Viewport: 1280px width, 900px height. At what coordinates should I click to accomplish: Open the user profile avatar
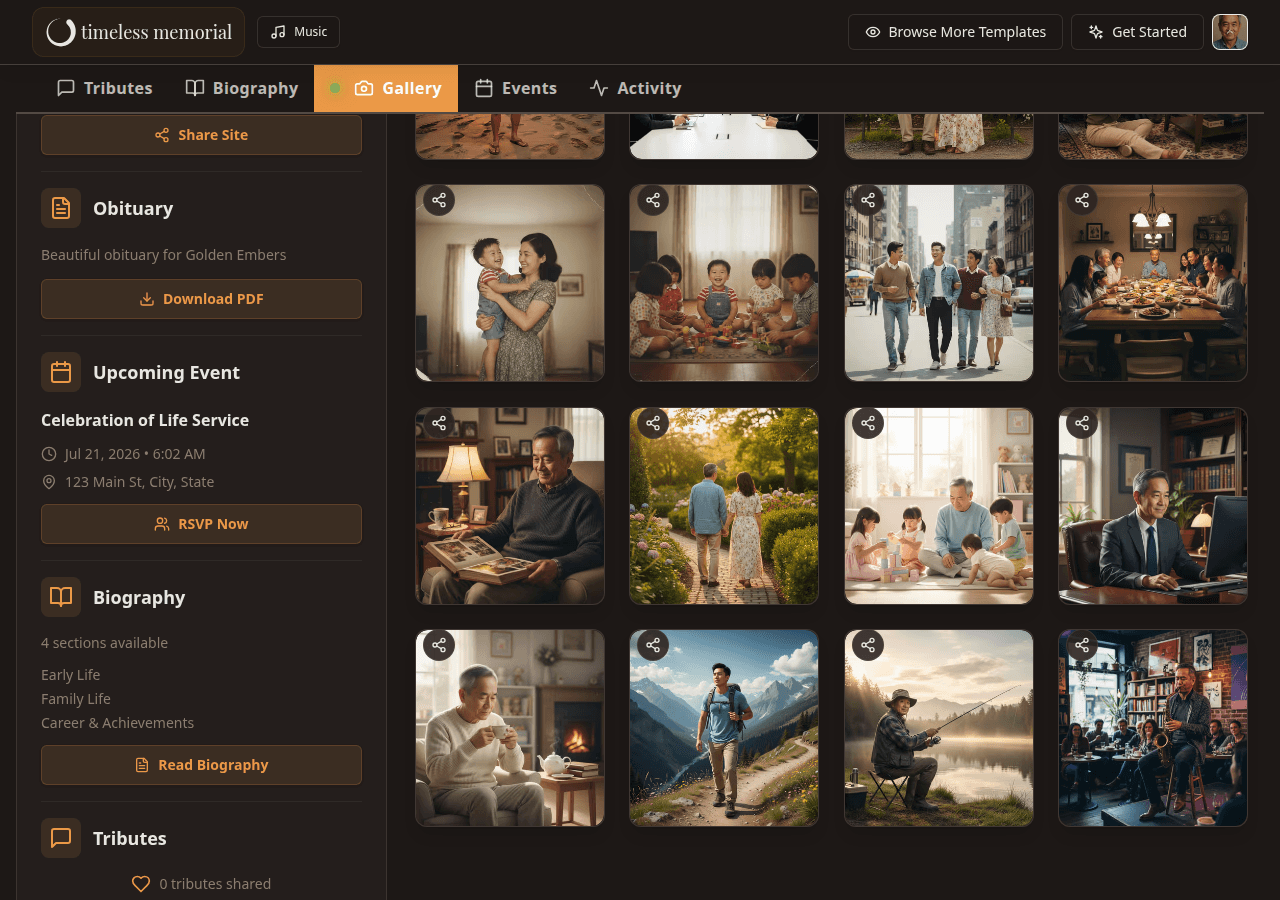1230,32
